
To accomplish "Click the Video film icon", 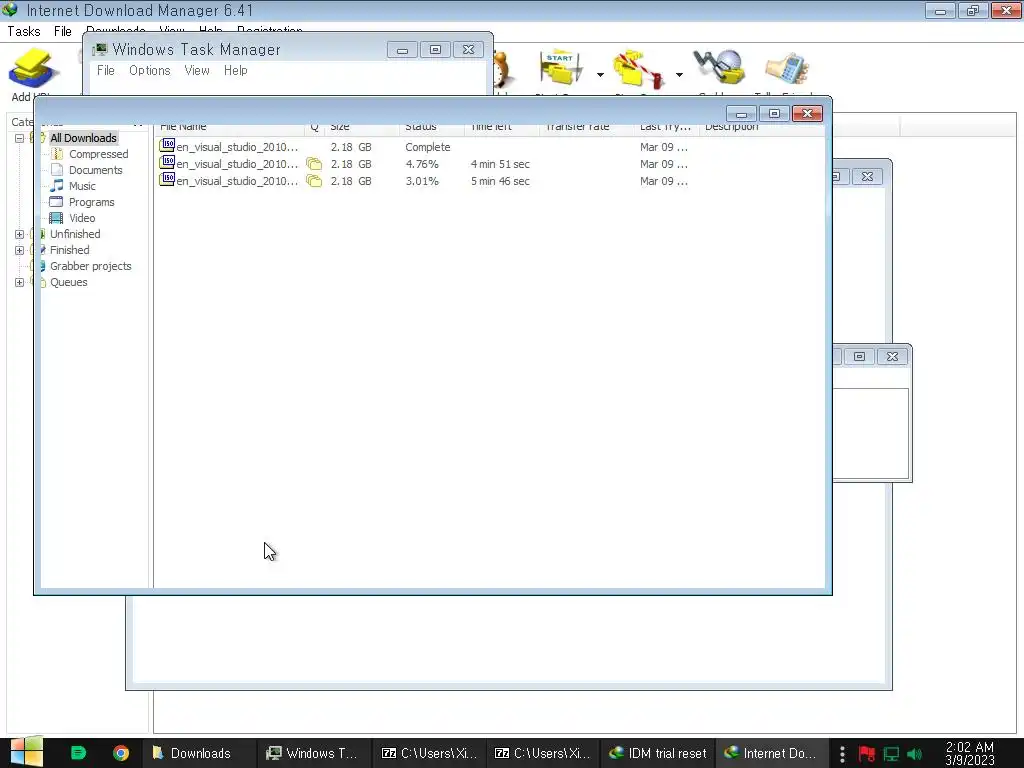I will coord(57,218).
